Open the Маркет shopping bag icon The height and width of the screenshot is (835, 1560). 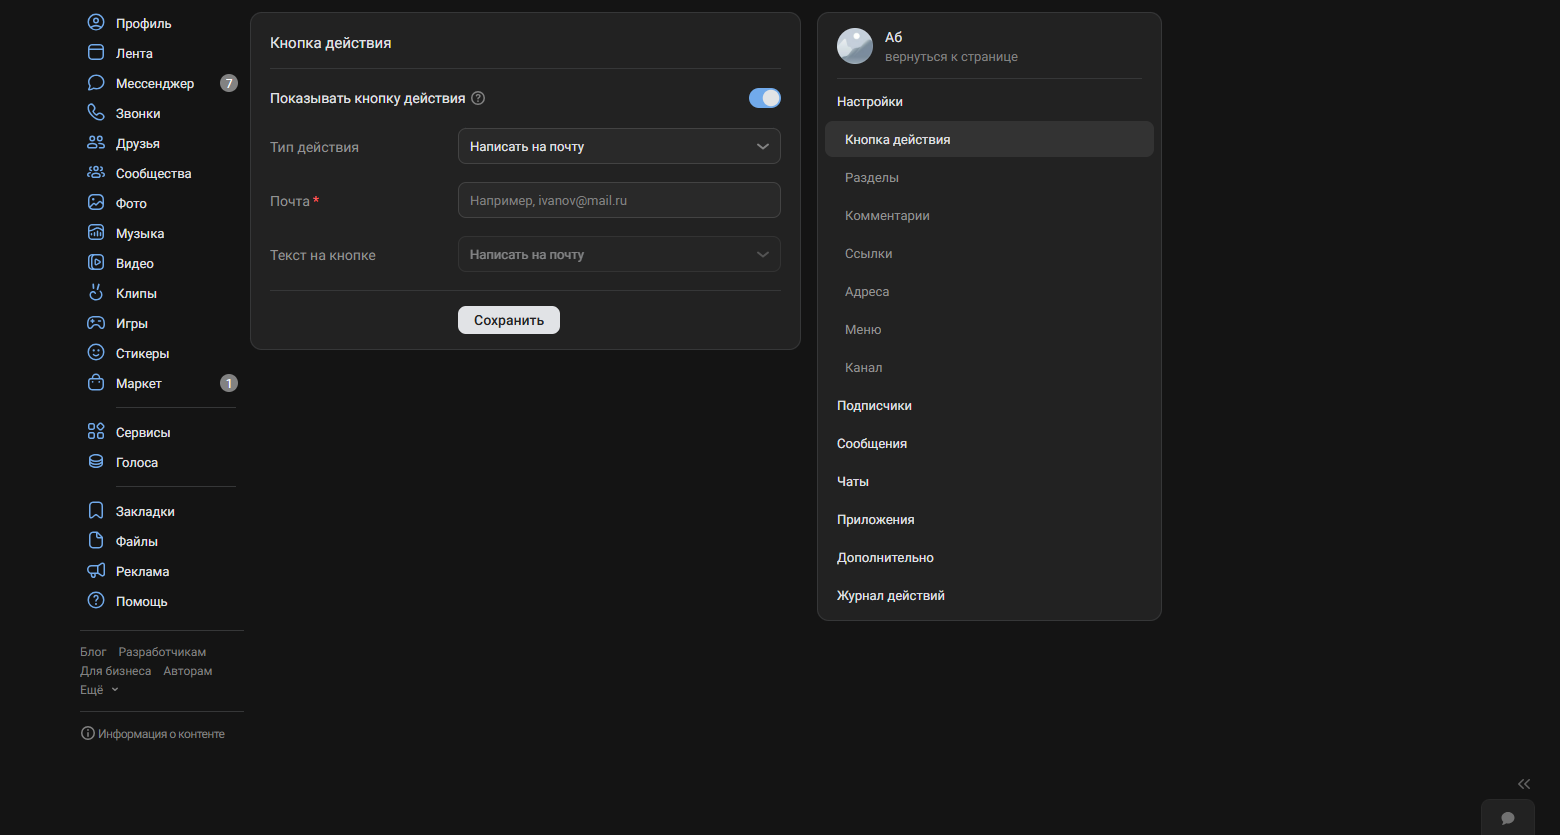(x=96, y=382)
